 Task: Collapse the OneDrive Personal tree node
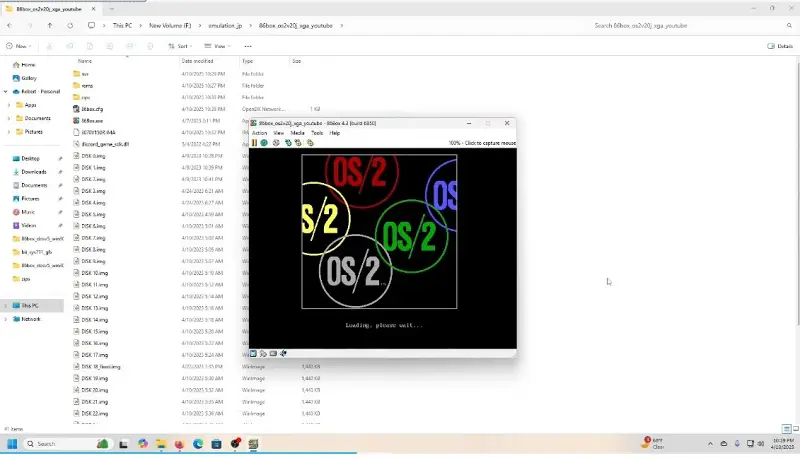tap(6, 92)
